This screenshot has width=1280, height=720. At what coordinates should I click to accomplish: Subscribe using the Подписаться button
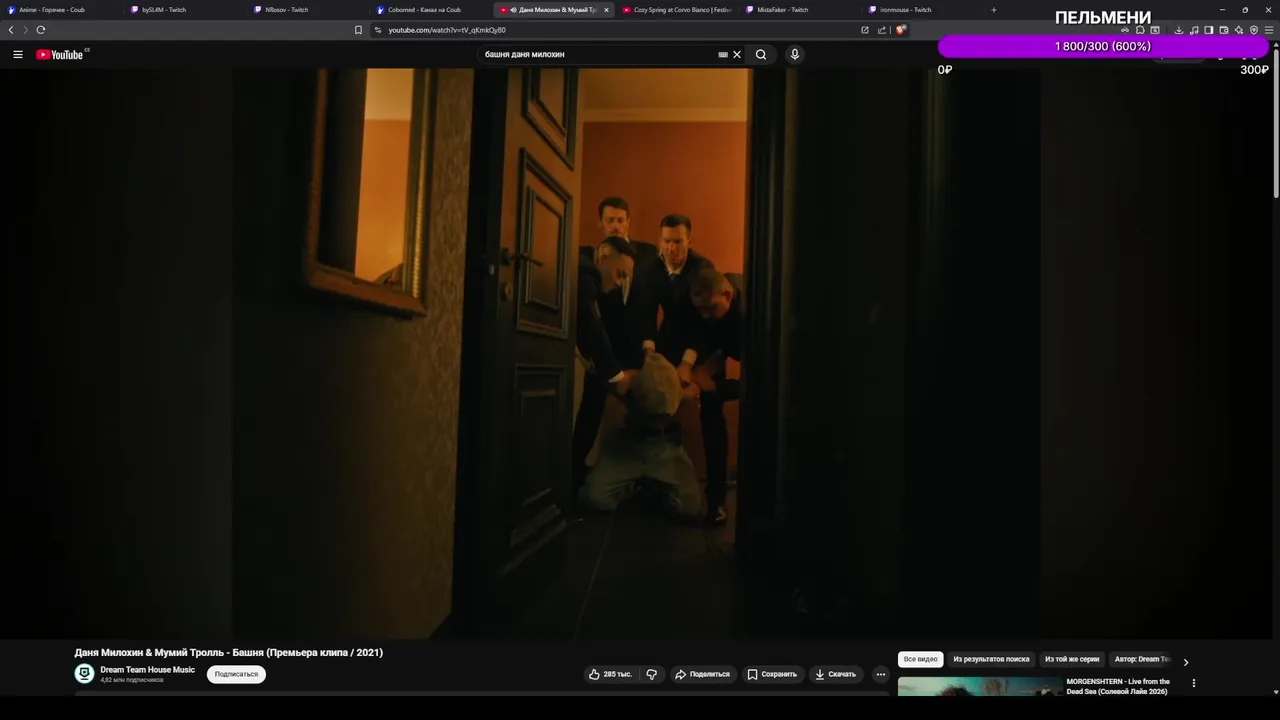coord(236,674)
